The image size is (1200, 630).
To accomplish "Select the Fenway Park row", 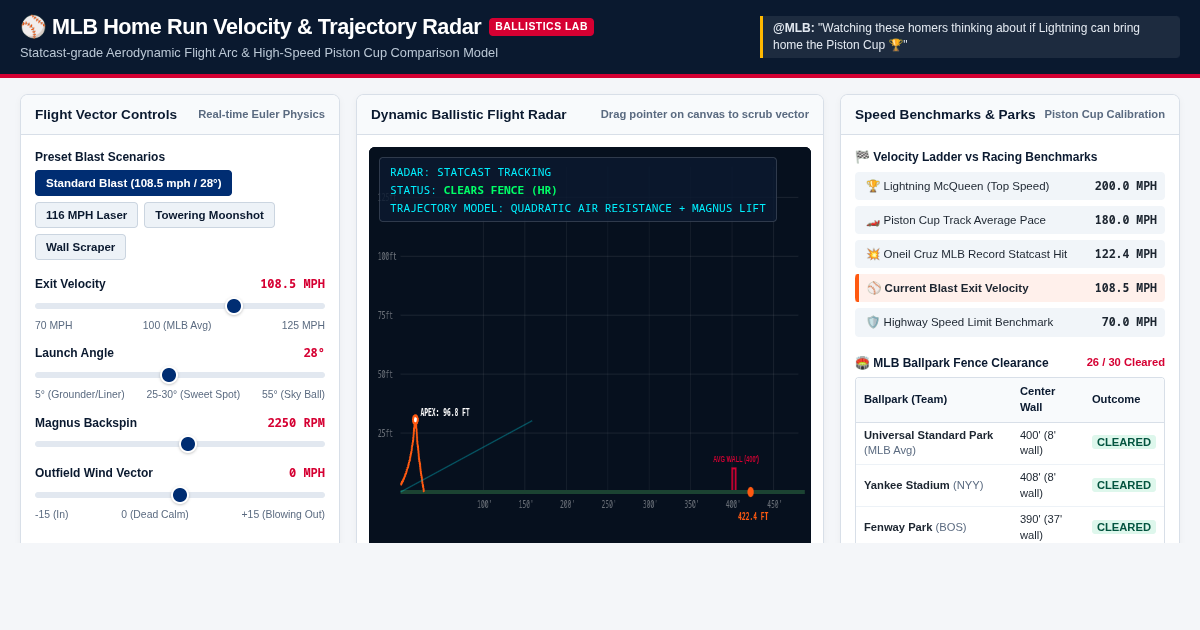I will coord(1010,527).
